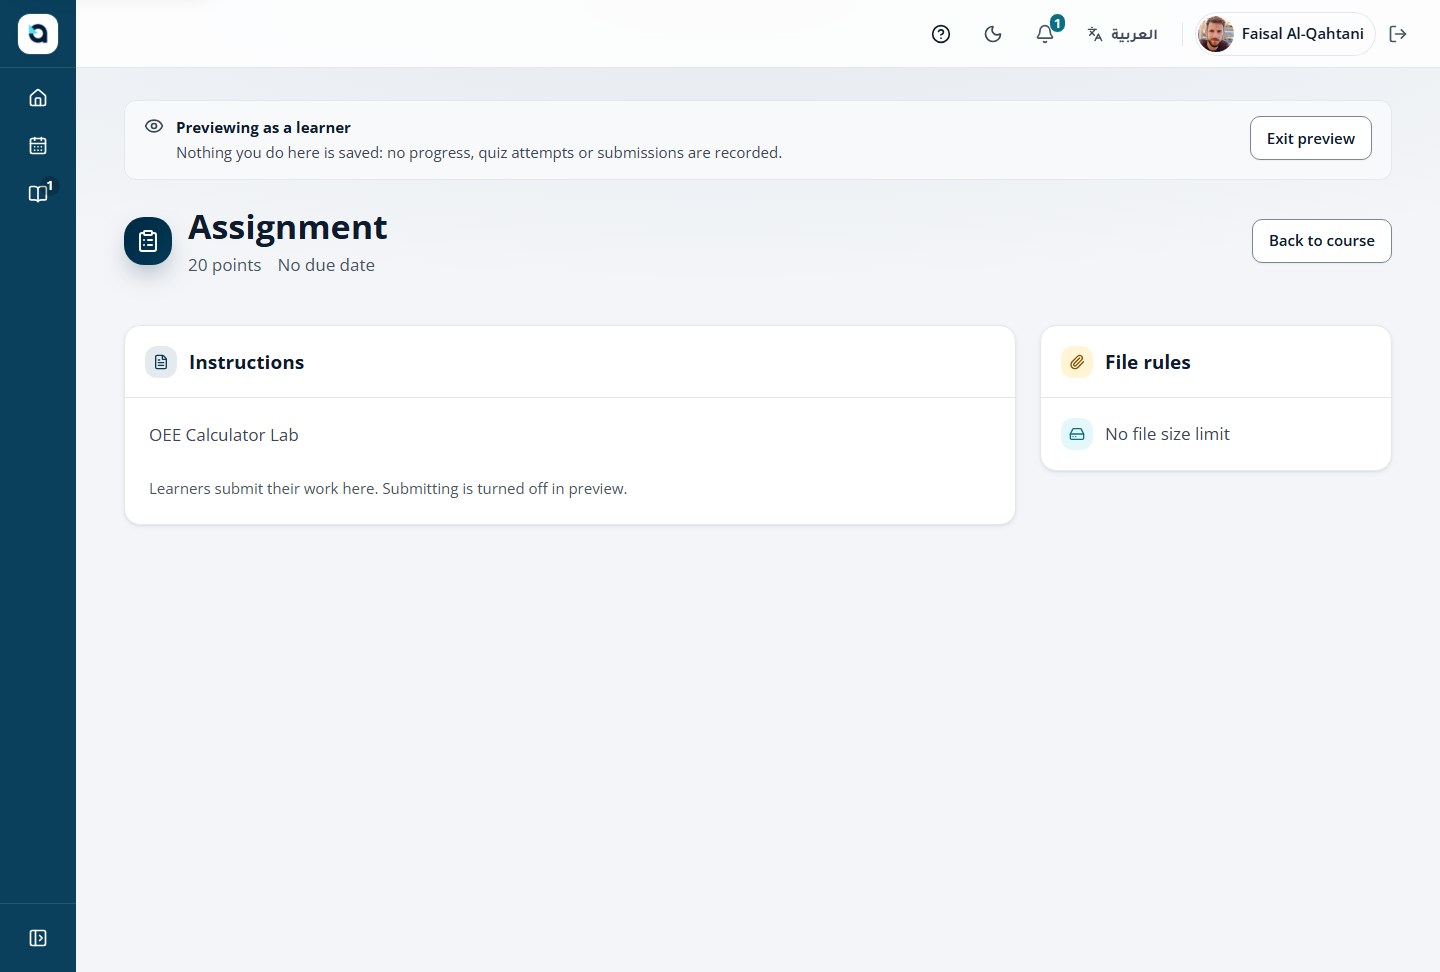
Task: Click the '20 points' label
Action: click(225, 265)
